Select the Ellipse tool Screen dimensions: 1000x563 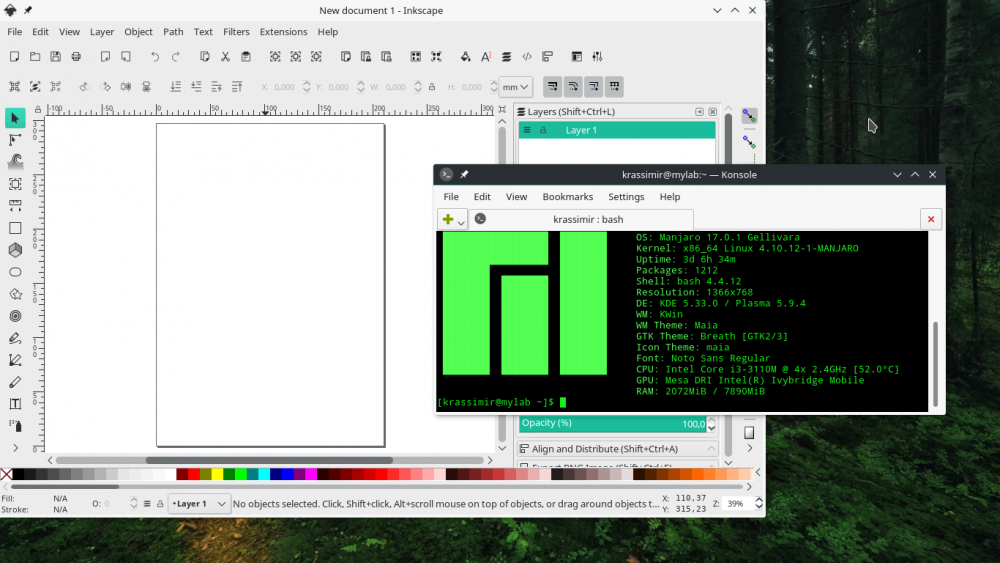(15, 272)
